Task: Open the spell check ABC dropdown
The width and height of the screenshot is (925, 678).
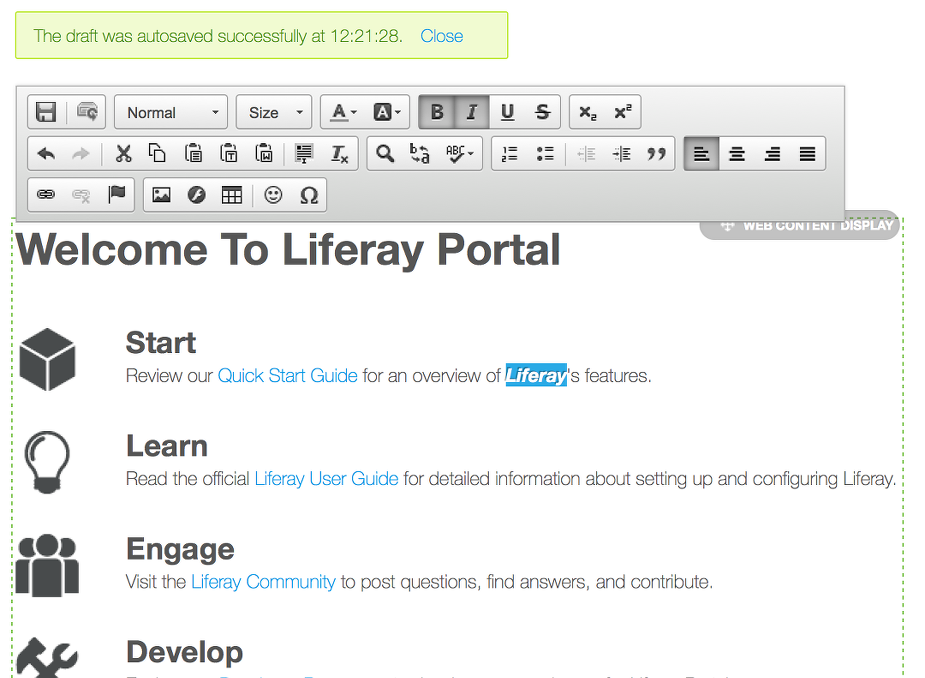Action: click(x=461, y=154)
